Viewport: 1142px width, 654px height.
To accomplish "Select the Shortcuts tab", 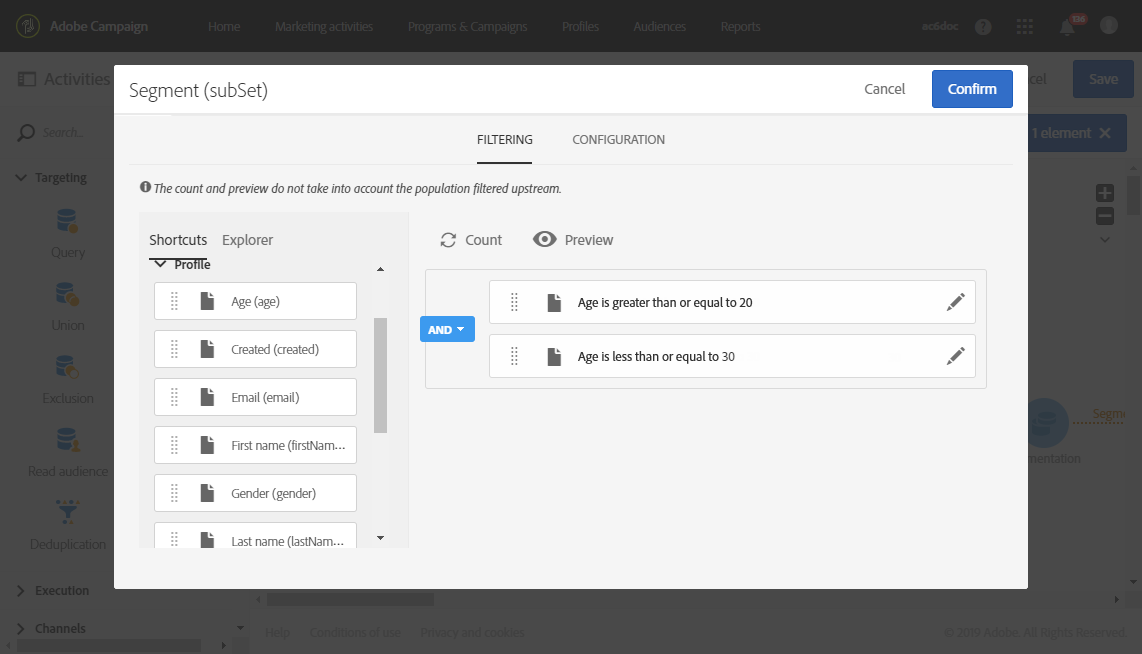I will pyautogui.click(x=178, y=240).
